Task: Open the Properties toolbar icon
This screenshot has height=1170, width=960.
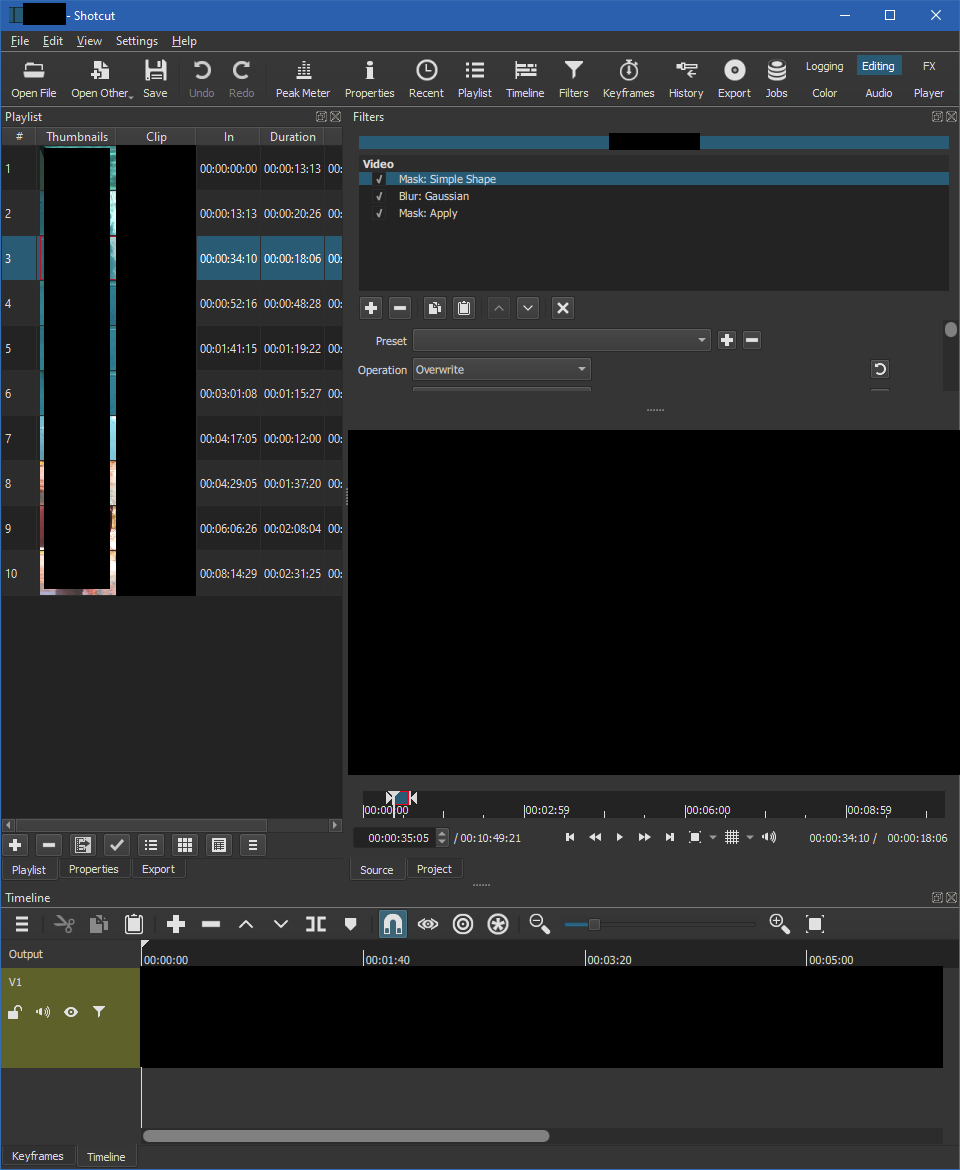Action: click(369, 79)
